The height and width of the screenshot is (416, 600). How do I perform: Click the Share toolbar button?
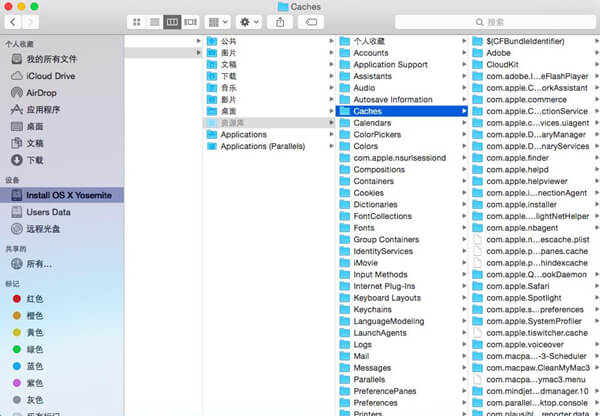tap(280, 22)
